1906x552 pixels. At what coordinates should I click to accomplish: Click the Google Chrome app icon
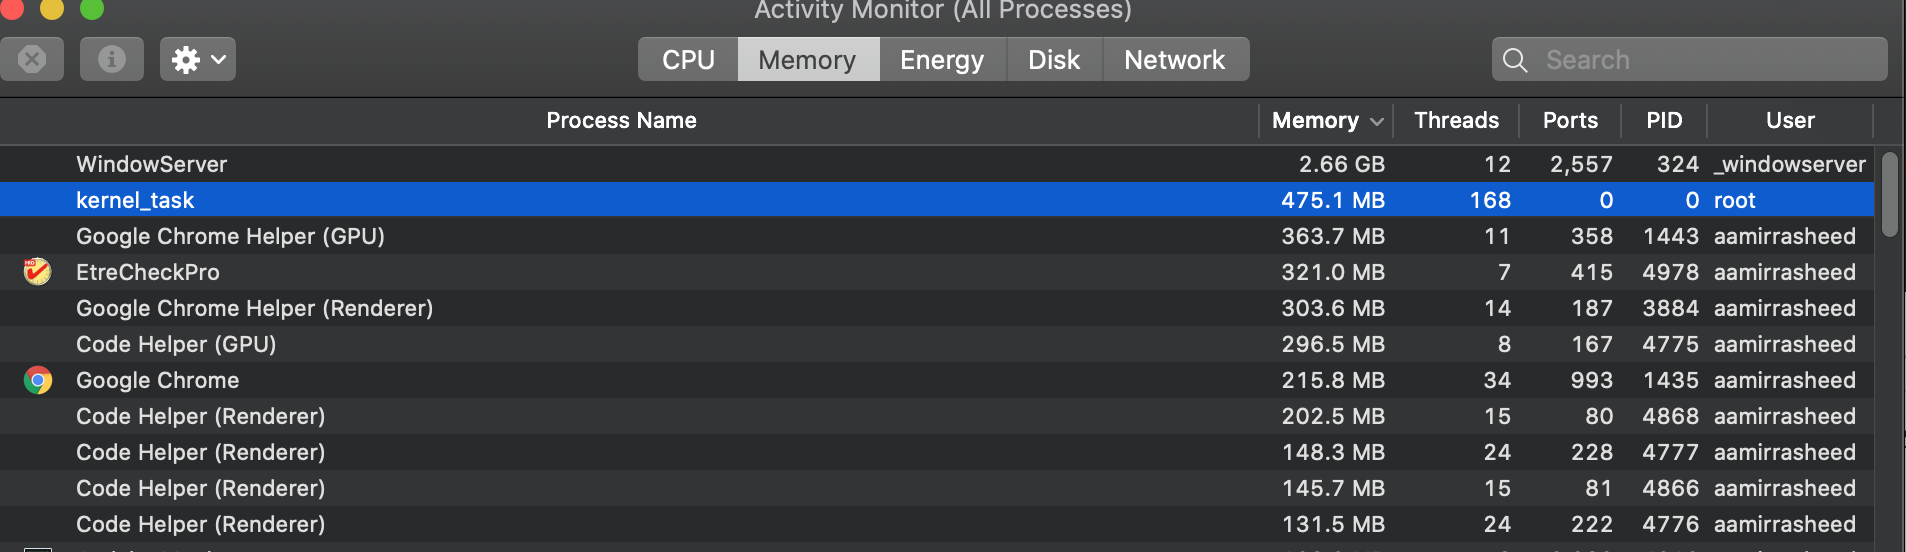(x=38, y=380)
